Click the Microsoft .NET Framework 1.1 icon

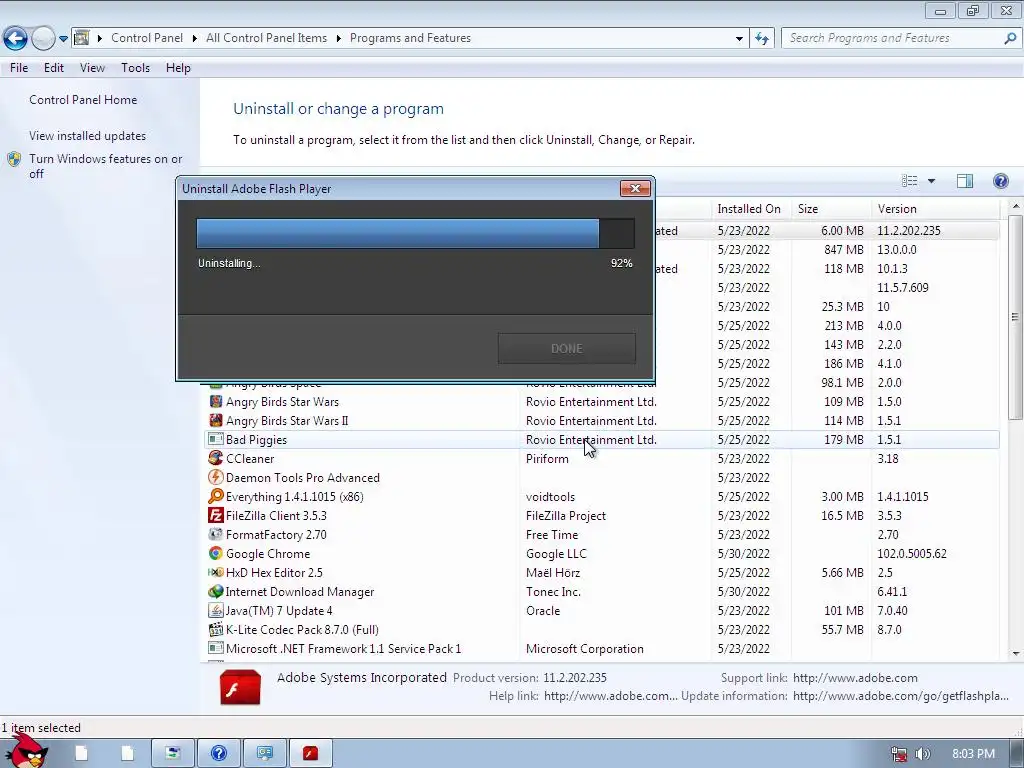click(216, 648)
